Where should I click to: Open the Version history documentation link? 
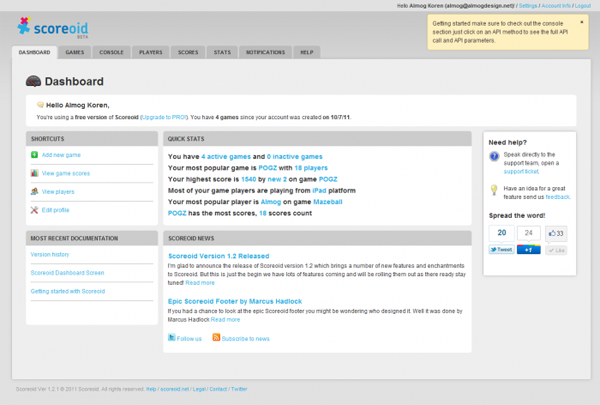click(51, 253)
